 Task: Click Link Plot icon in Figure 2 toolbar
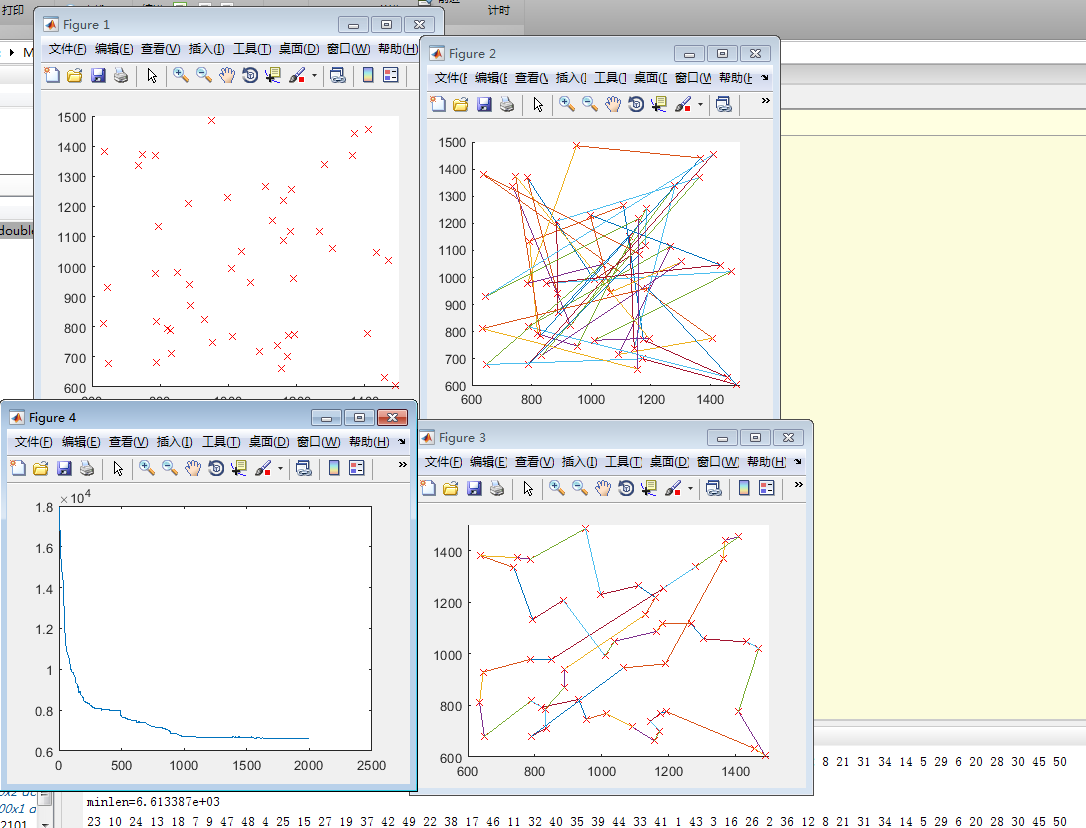point(724,104)
